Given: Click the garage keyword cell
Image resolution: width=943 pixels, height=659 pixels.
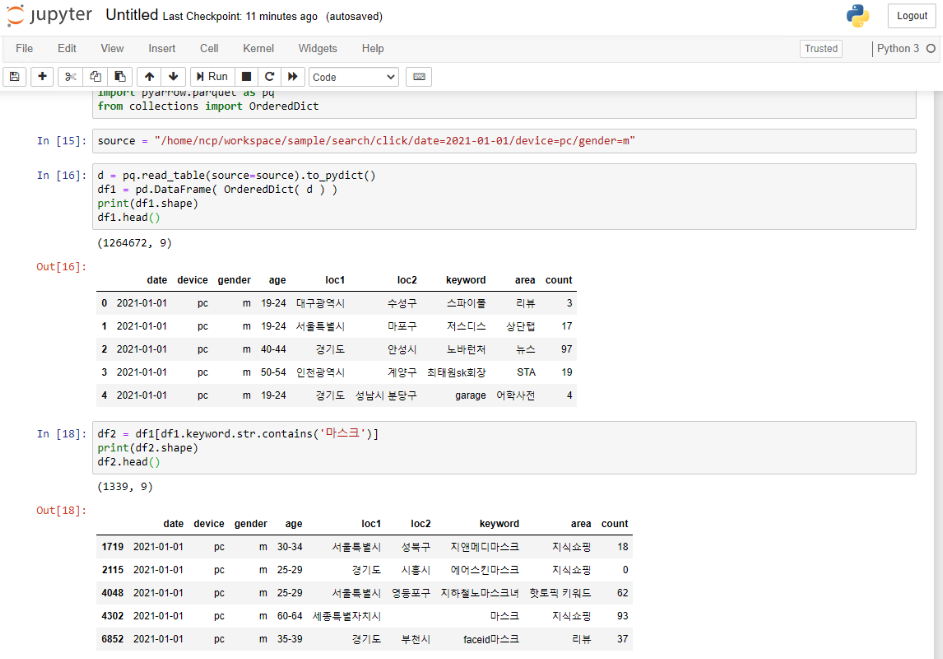Looking at the screenshot, I should (470, 396).
